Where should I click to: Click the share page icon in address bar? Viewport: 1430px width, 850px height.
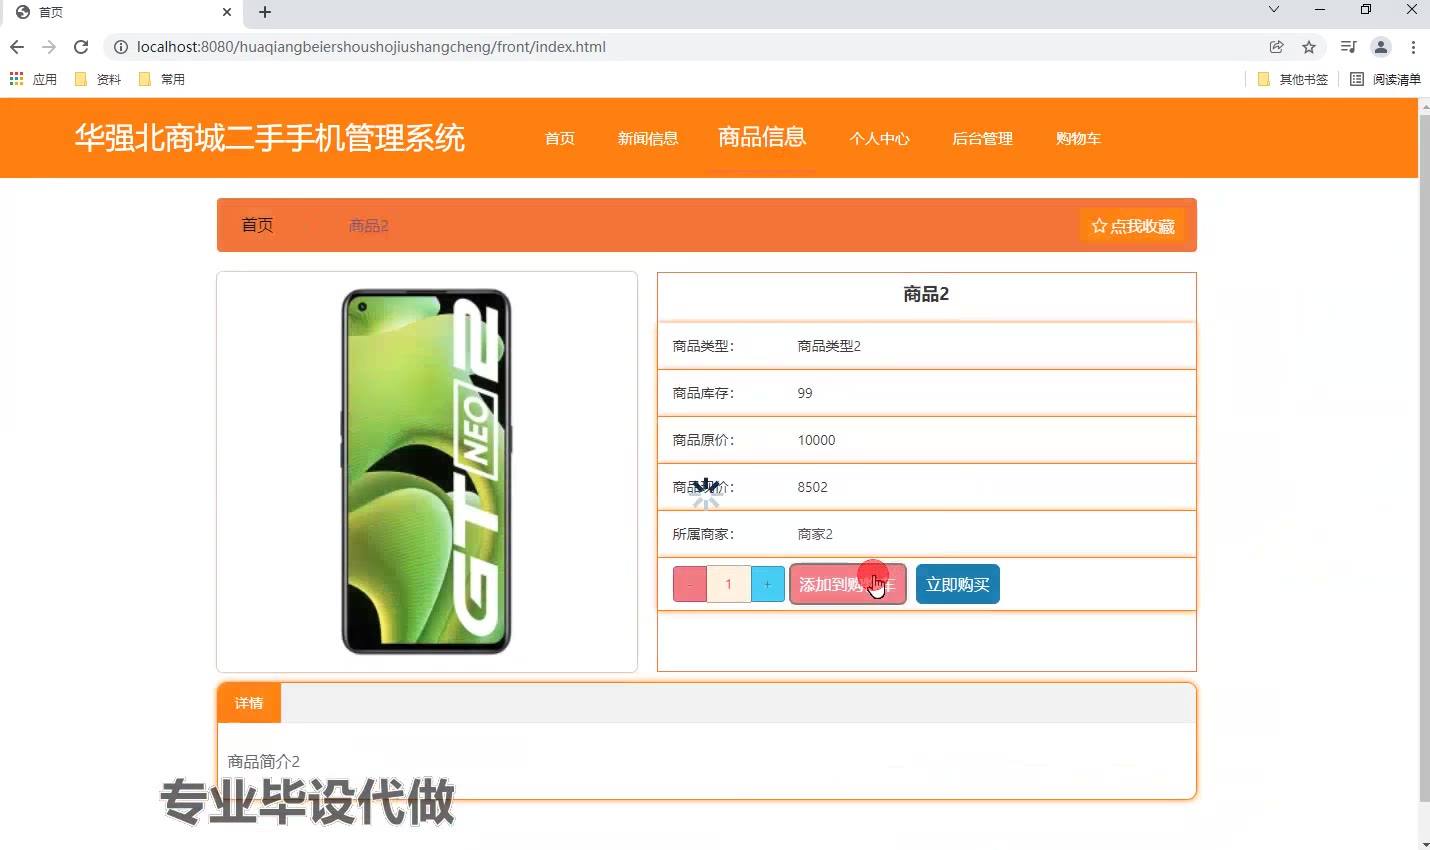click(1277, 47)
